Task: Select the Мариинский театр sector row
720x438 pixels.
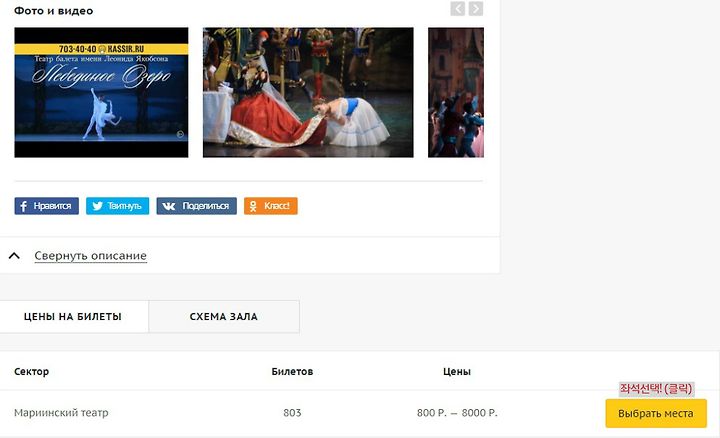Action: tap(360, 413)
